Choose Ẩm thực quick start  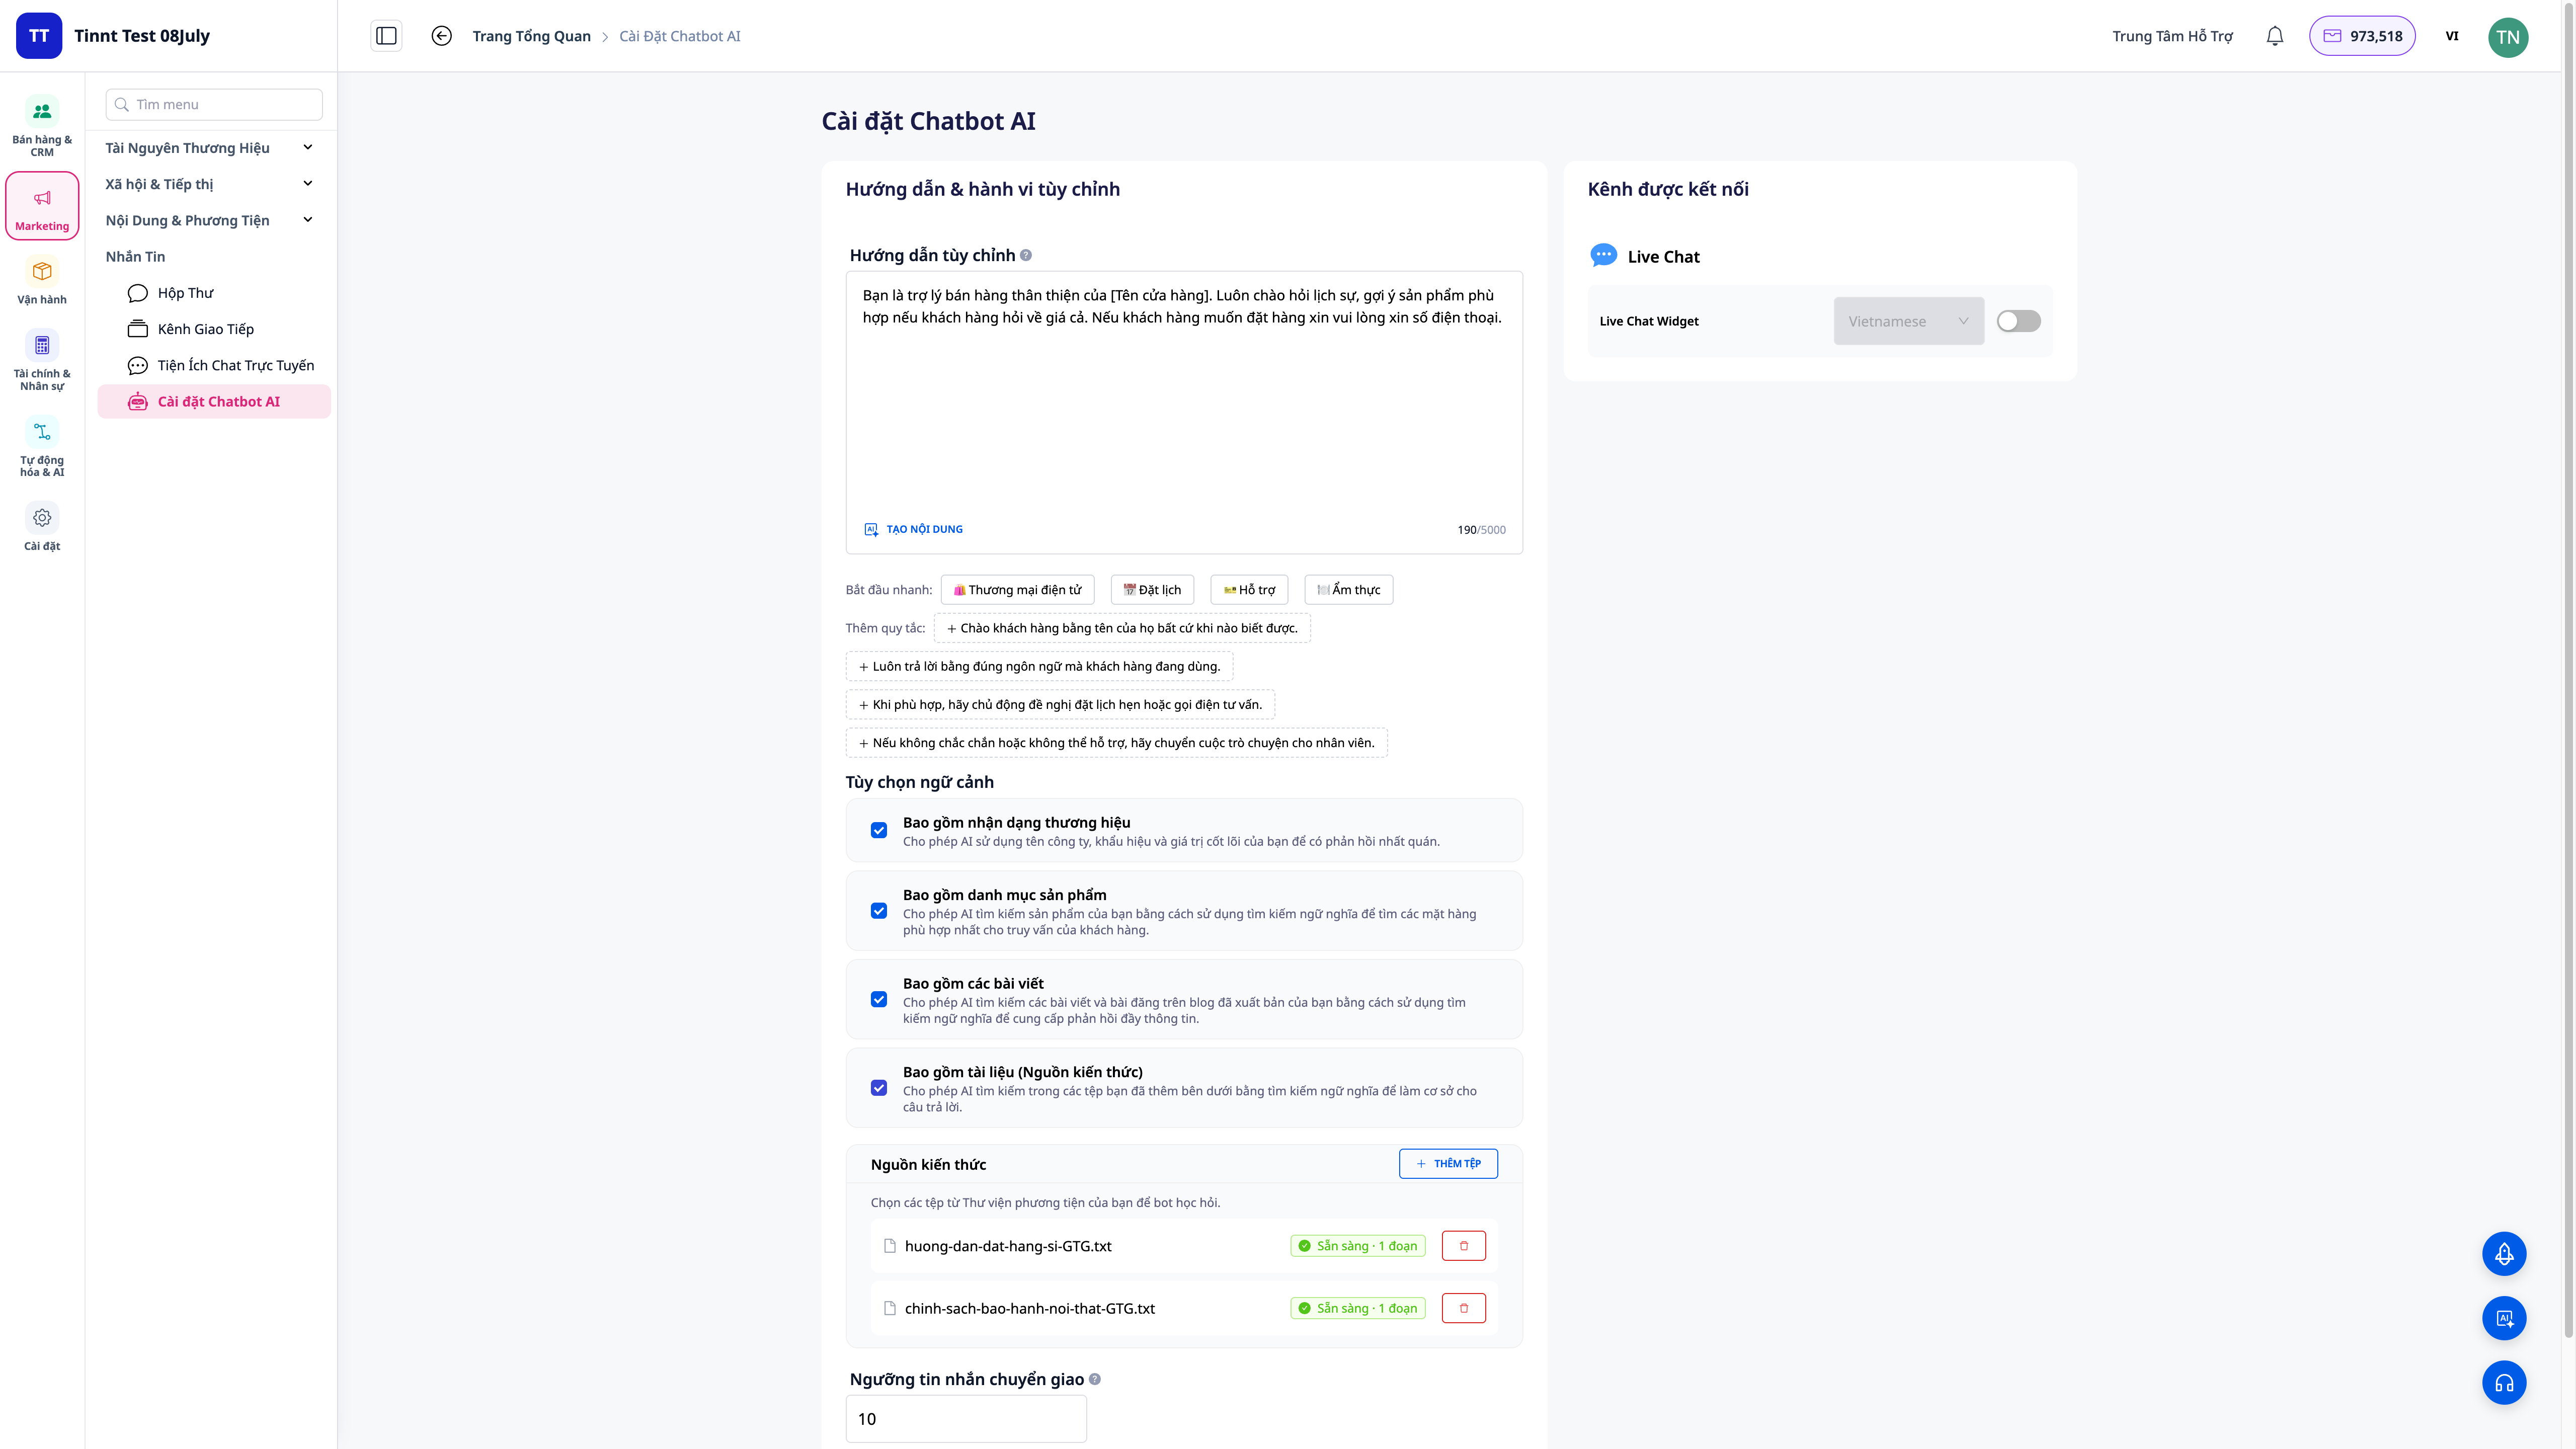coord(1348,590)
